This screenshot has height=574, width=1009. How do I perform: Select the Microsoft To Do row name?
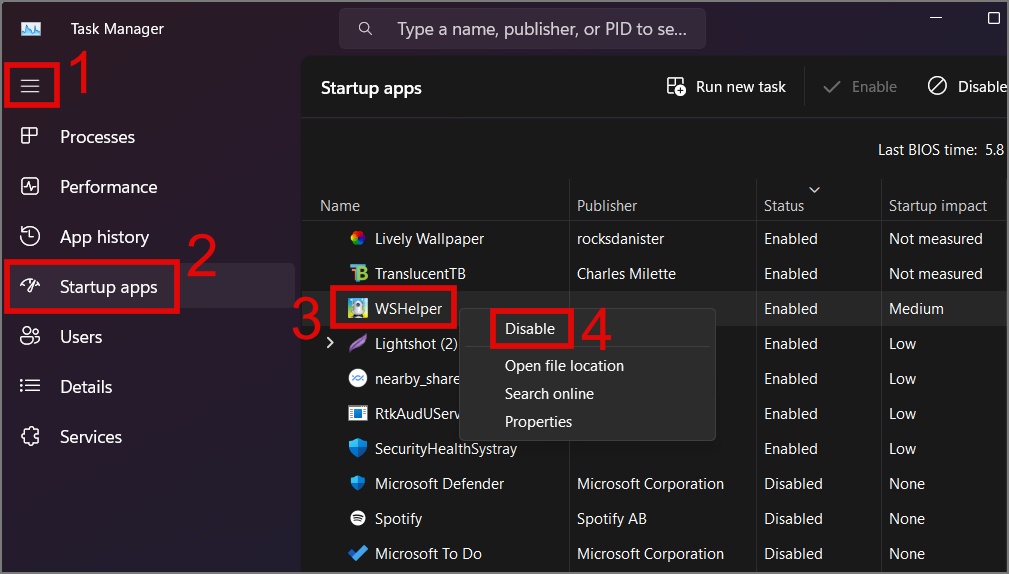point(428,553)
